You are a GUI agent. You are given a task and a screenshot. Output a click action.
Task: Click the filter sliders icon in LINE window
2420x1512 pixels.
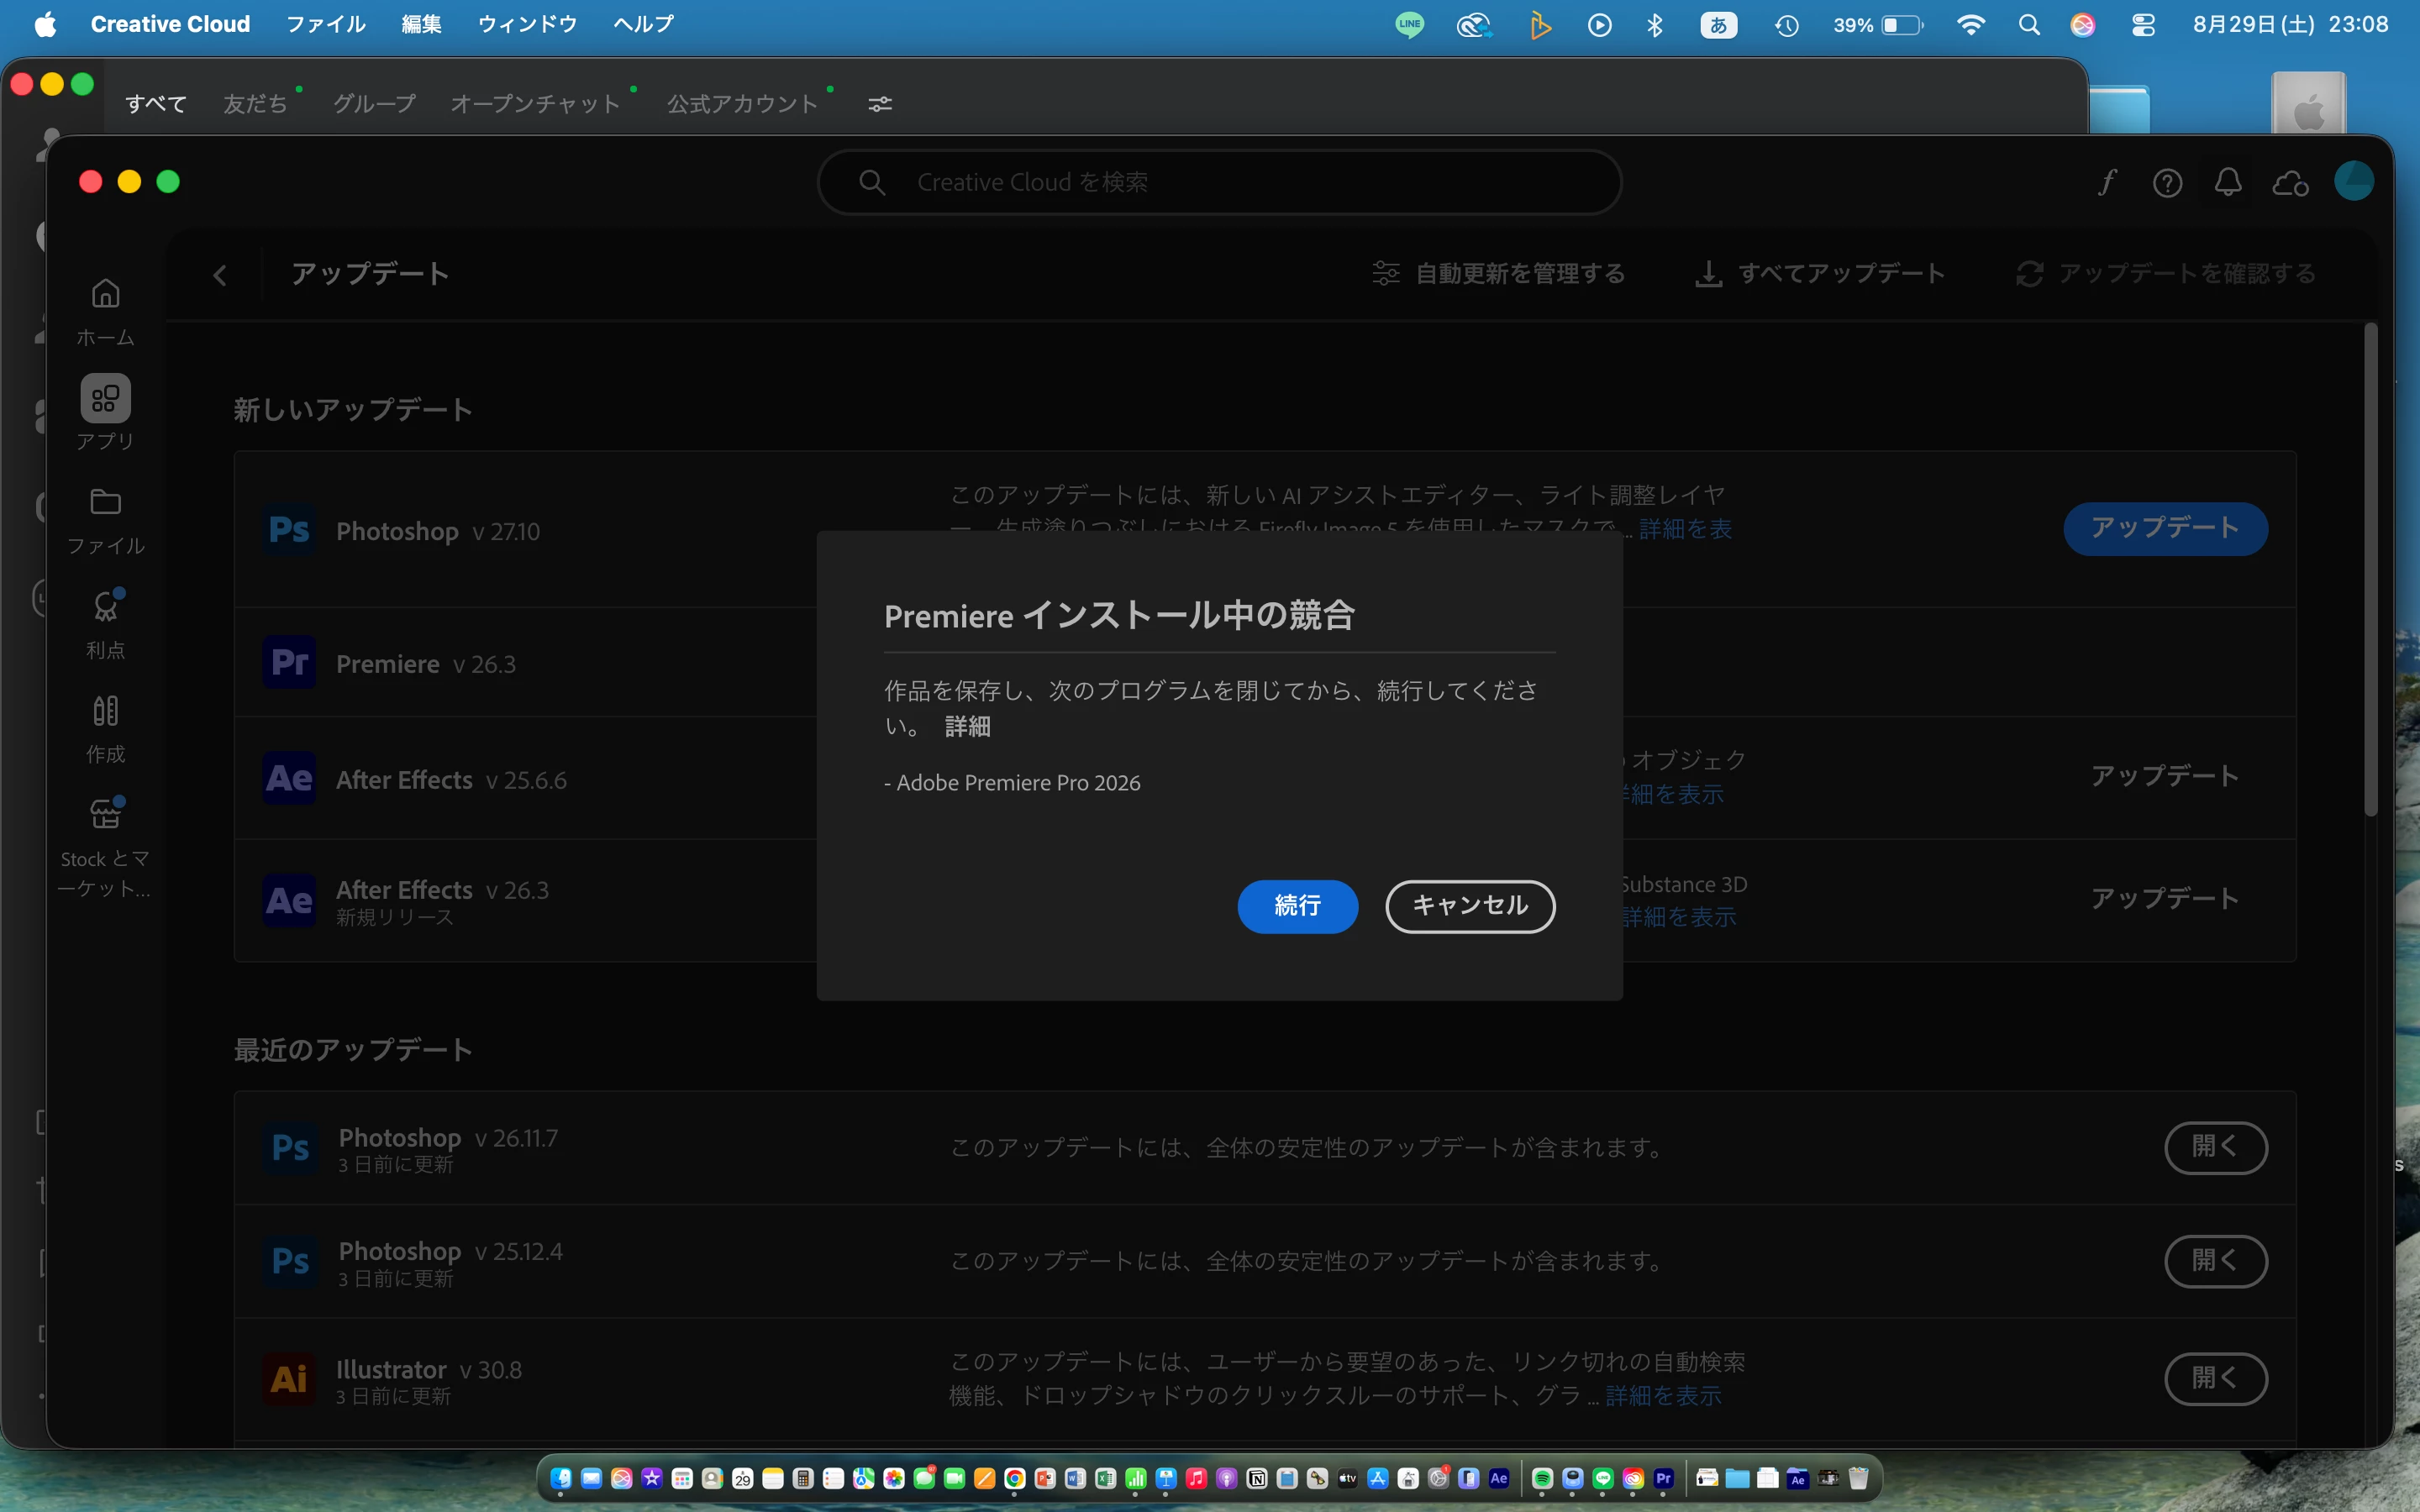[x=880, y=104]
